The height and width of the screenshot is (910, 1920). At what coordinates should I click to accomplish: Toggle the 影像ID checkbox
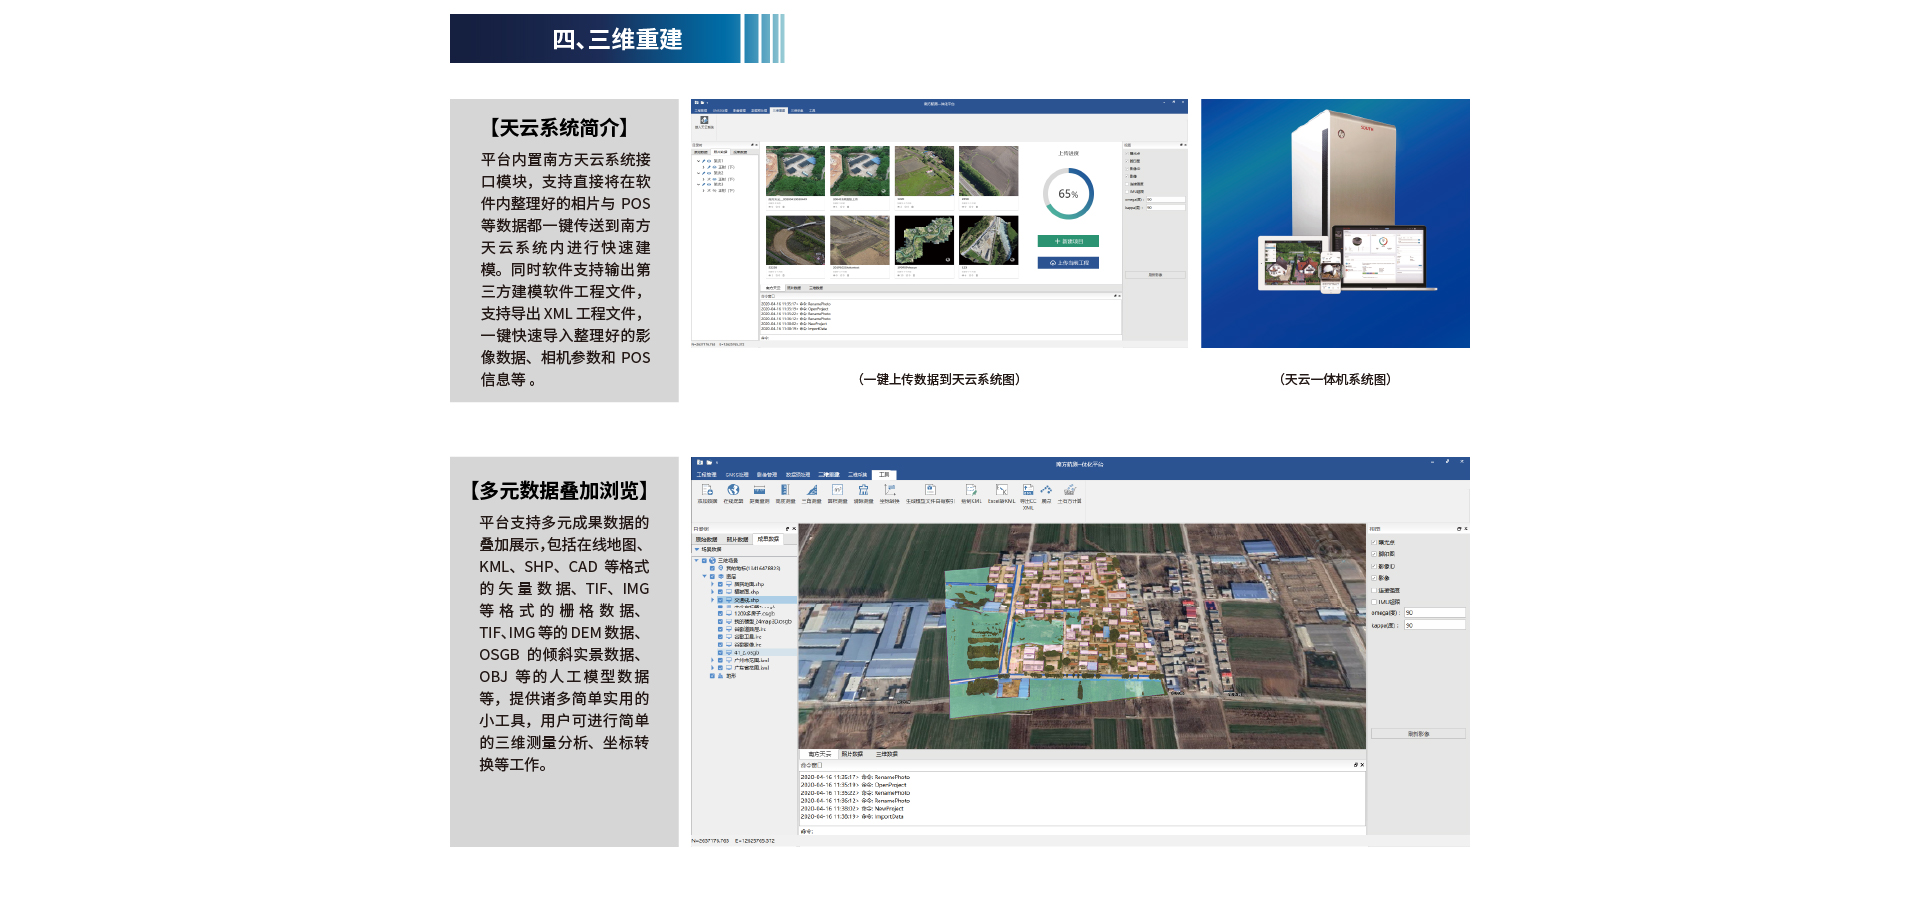[1374, 566]
